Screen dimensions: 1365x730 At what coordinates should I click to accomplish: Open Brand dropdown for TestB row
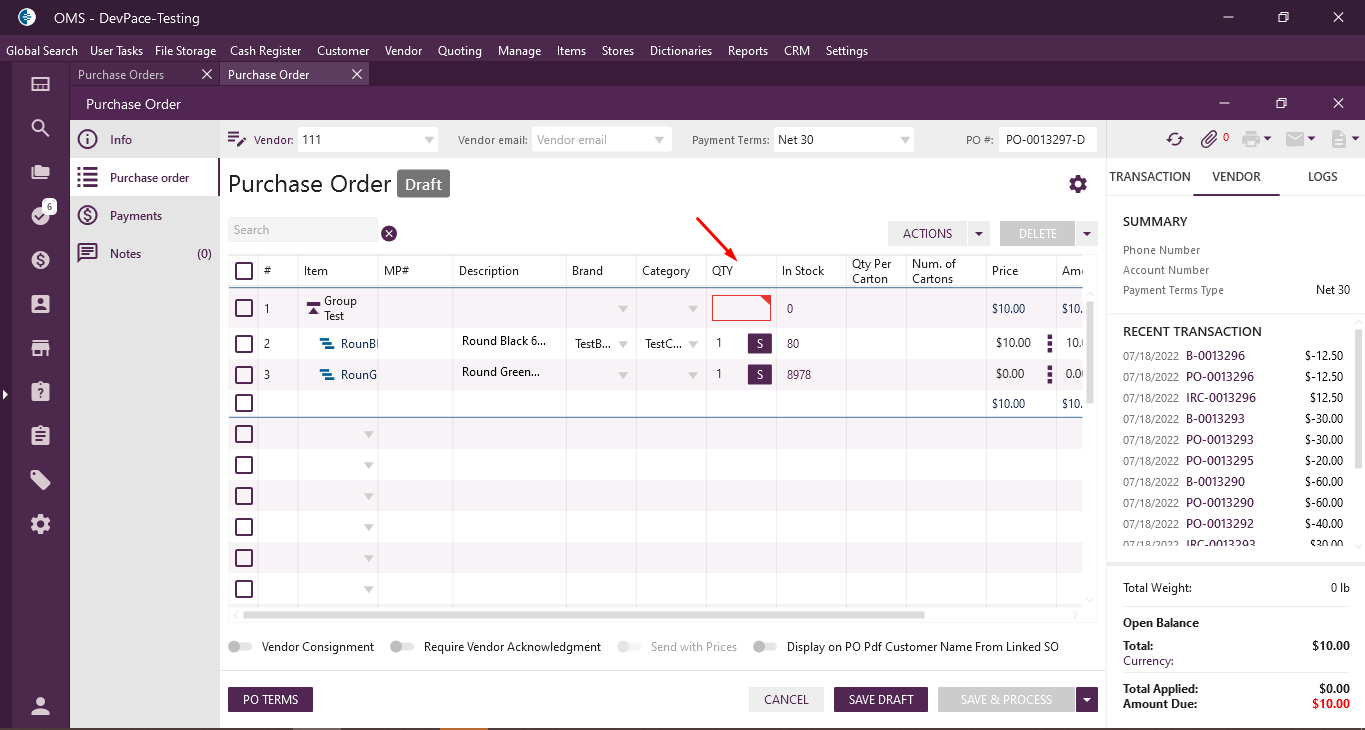(623, 345)
